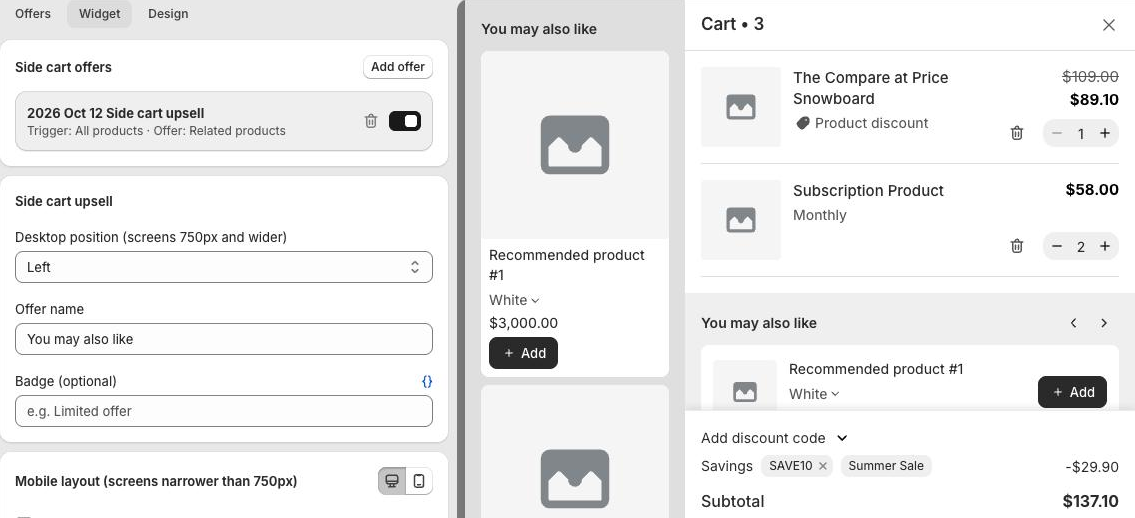This screenshot has height=518, width=1135.
Task: Open the Desktop position dropdown
Action: pos(224,267)
